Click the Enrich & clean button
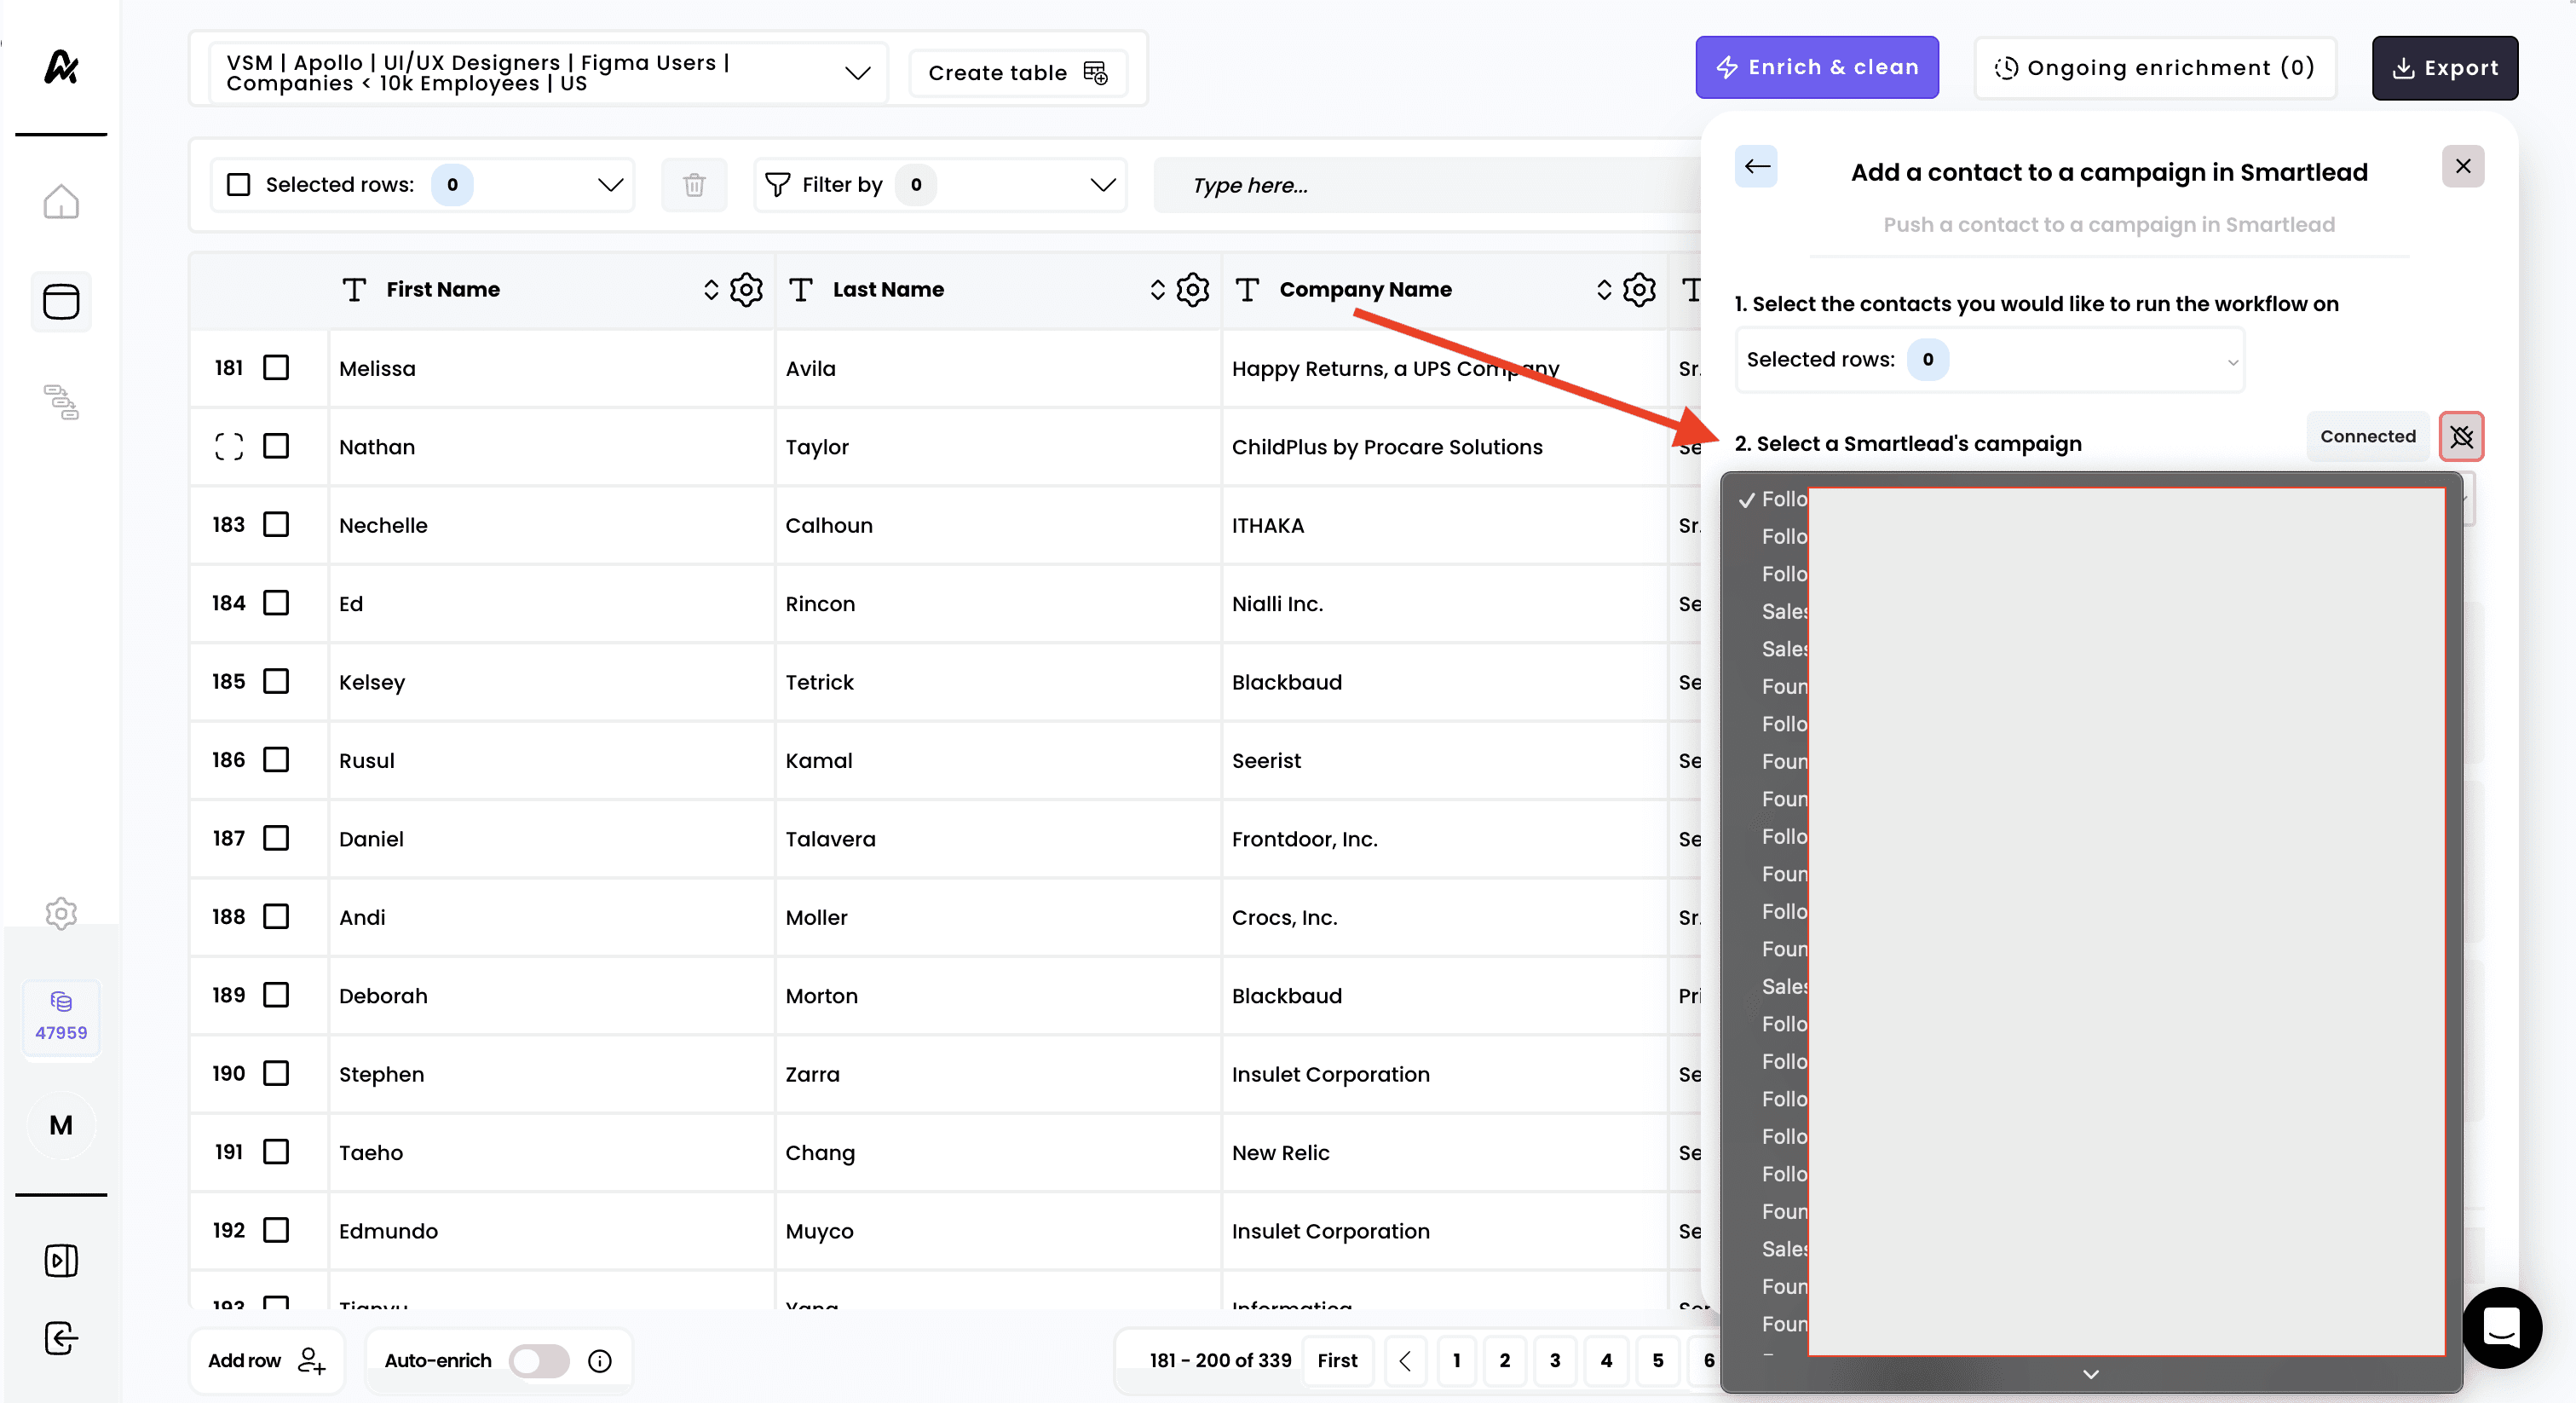Viewport: 2576px width, 1403px height. [1816, 68]
